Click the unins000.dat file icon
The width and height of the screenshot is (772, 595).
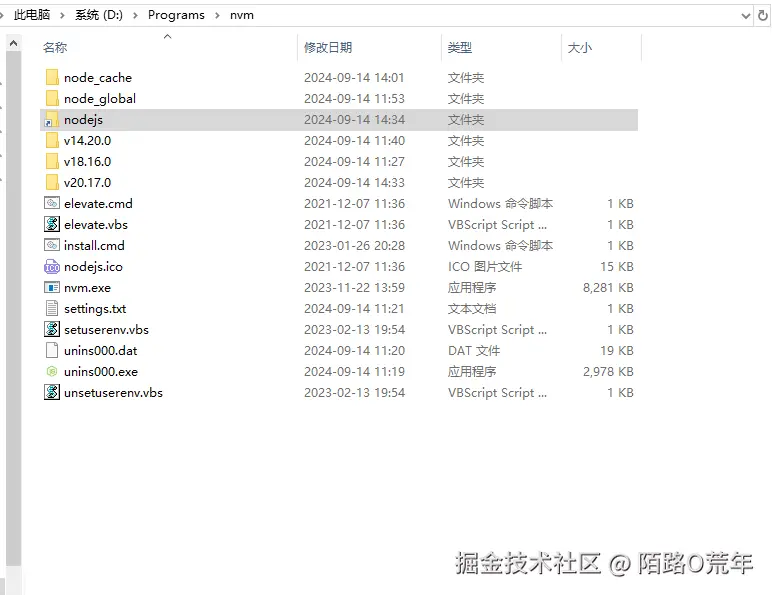pos(52,351)
